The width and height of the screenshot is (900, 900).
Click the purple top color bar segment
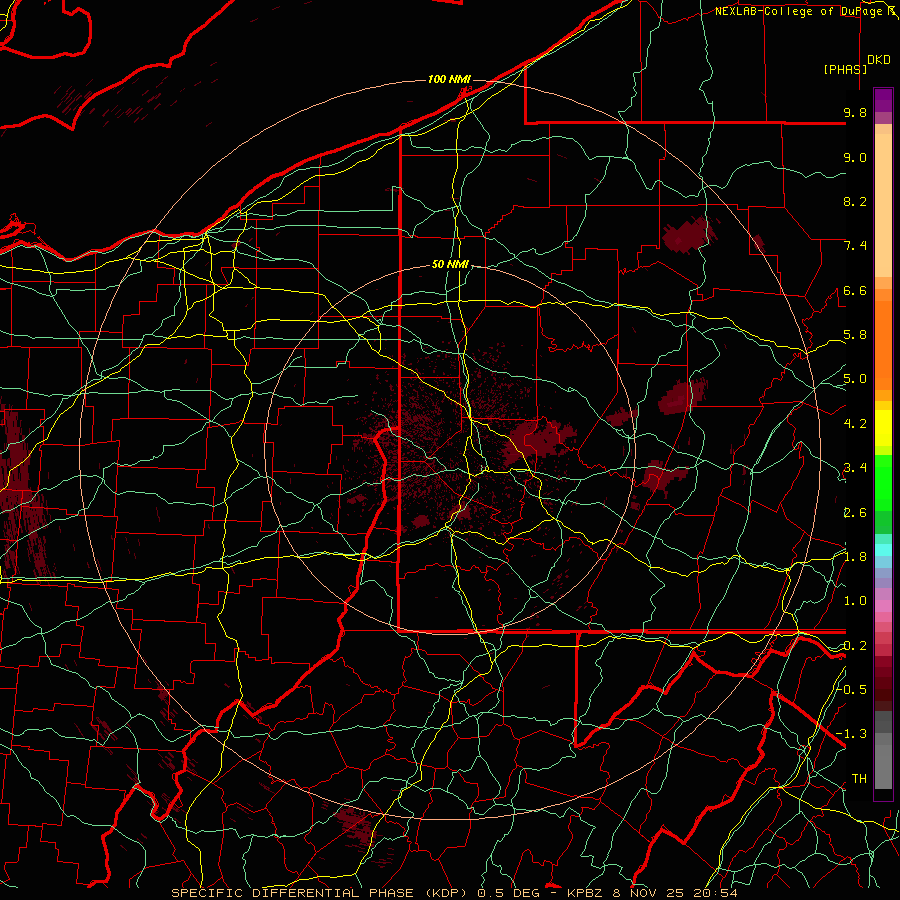click(883, 100)
